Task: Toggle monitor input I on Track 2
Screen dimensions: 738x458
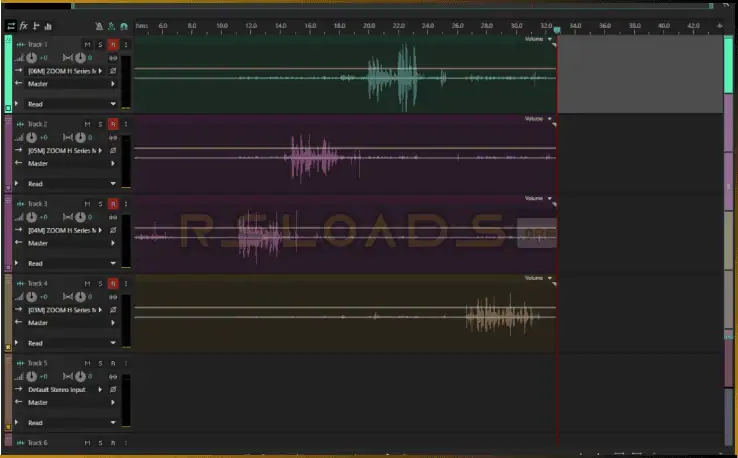Action: pos(126,124)
